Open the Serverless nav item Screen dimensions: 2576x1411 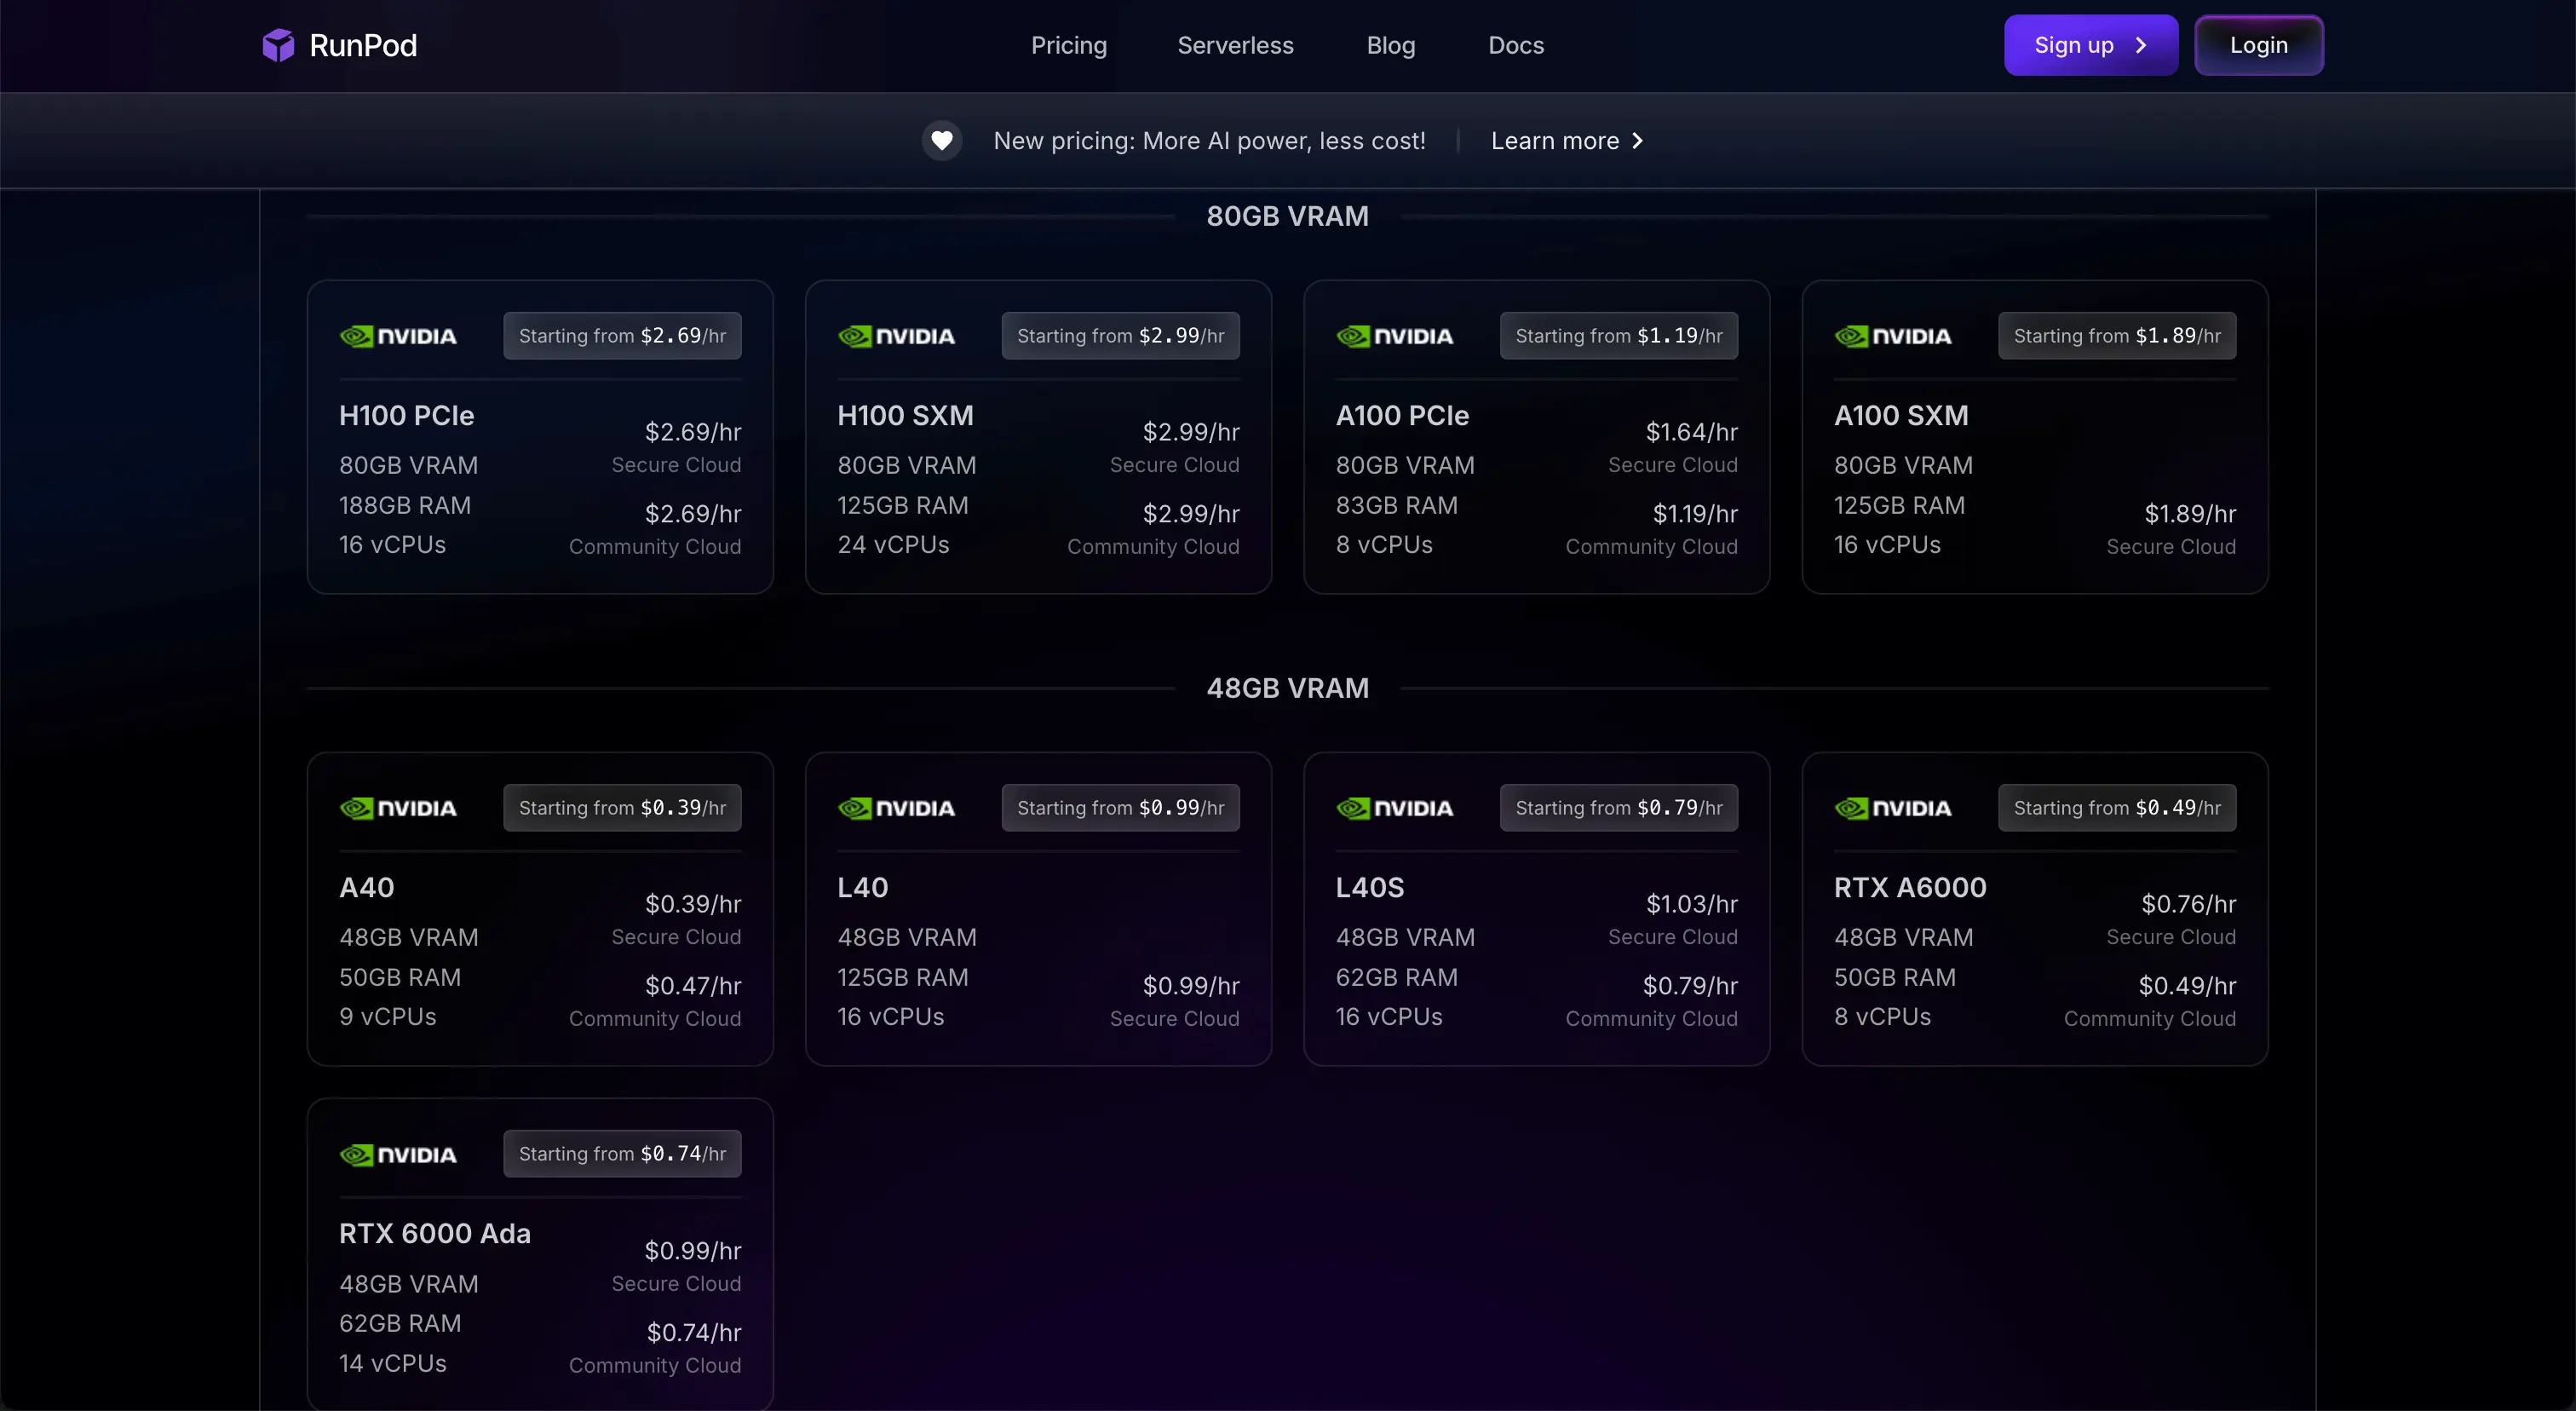coord(1235,45)
